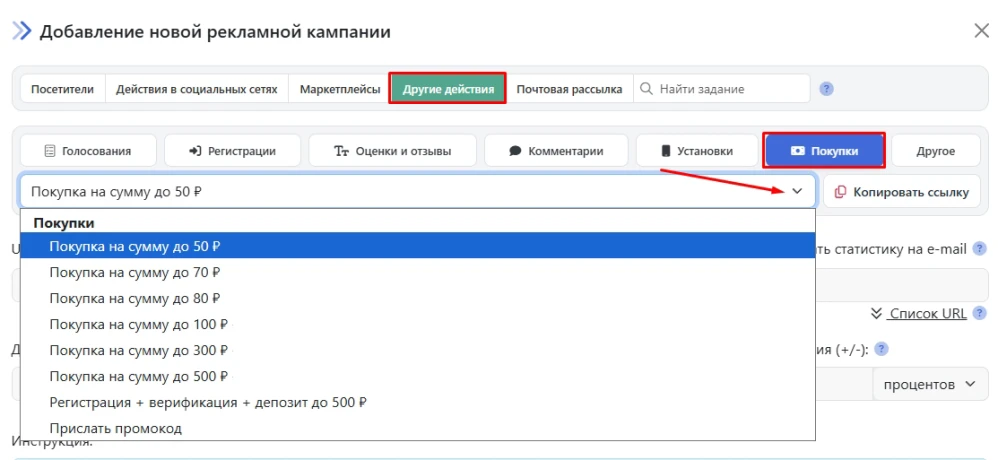The width and height of the screenshot is (998, 460).
Task: Choose the Комментарии category
Action: [x=556, y=151]
